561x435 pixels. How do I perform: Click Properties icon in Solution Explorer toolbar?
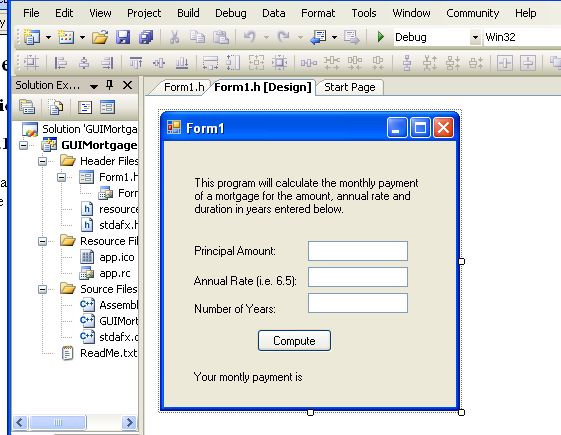[27, 107]
